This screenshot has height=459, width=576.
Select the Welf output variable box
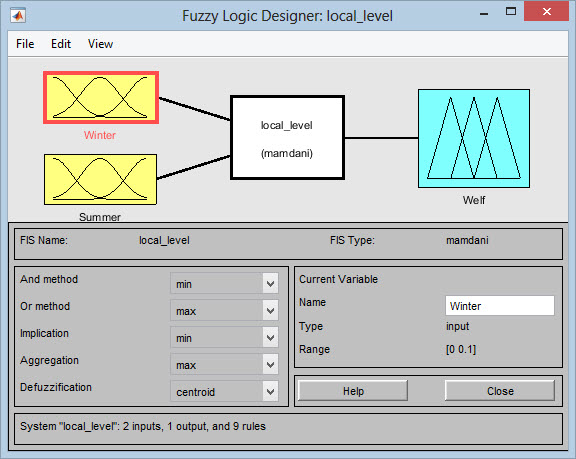click(x=474, y=138)
